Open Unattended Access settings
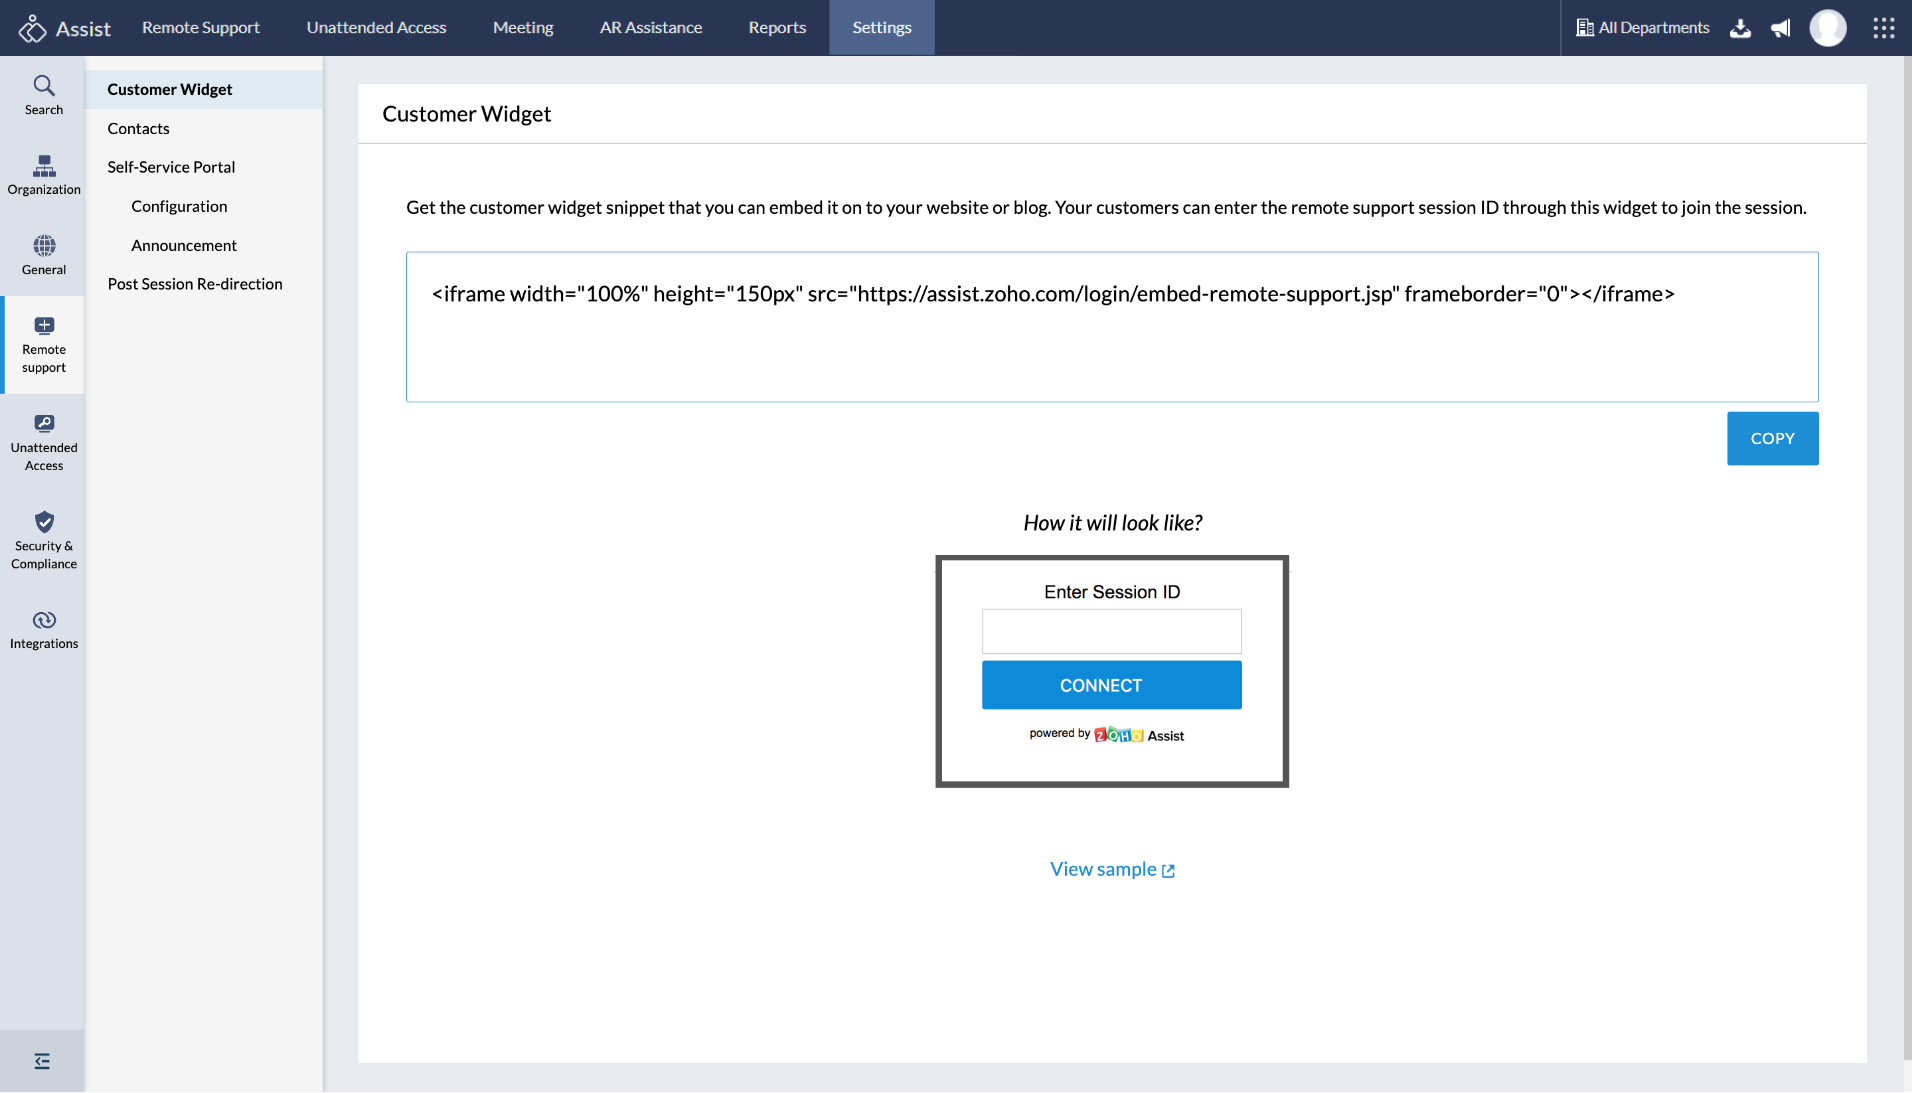Viewport: 1912px width, 1093px height. (x=43, y=441)
